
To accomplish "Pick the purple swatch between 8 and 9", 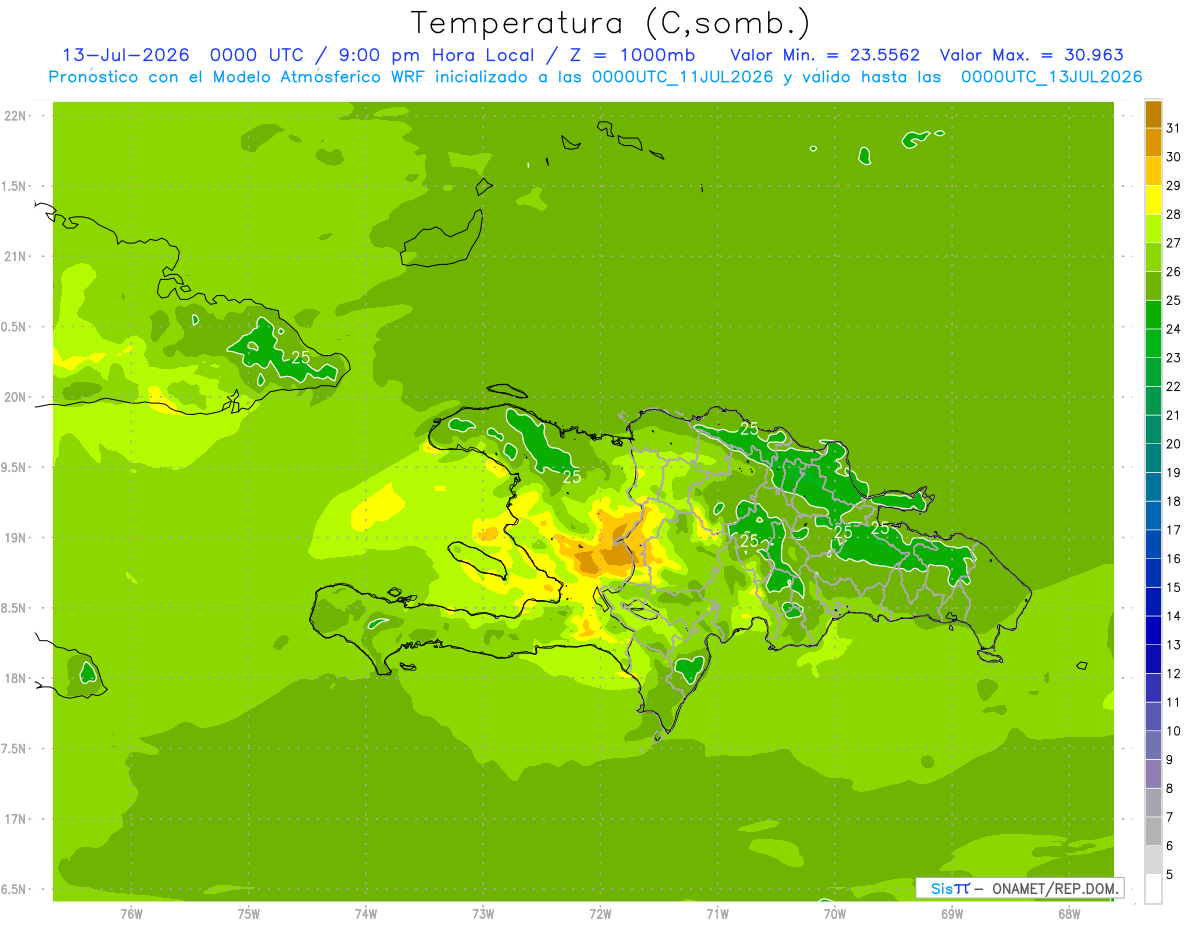I will [1153, 775].
